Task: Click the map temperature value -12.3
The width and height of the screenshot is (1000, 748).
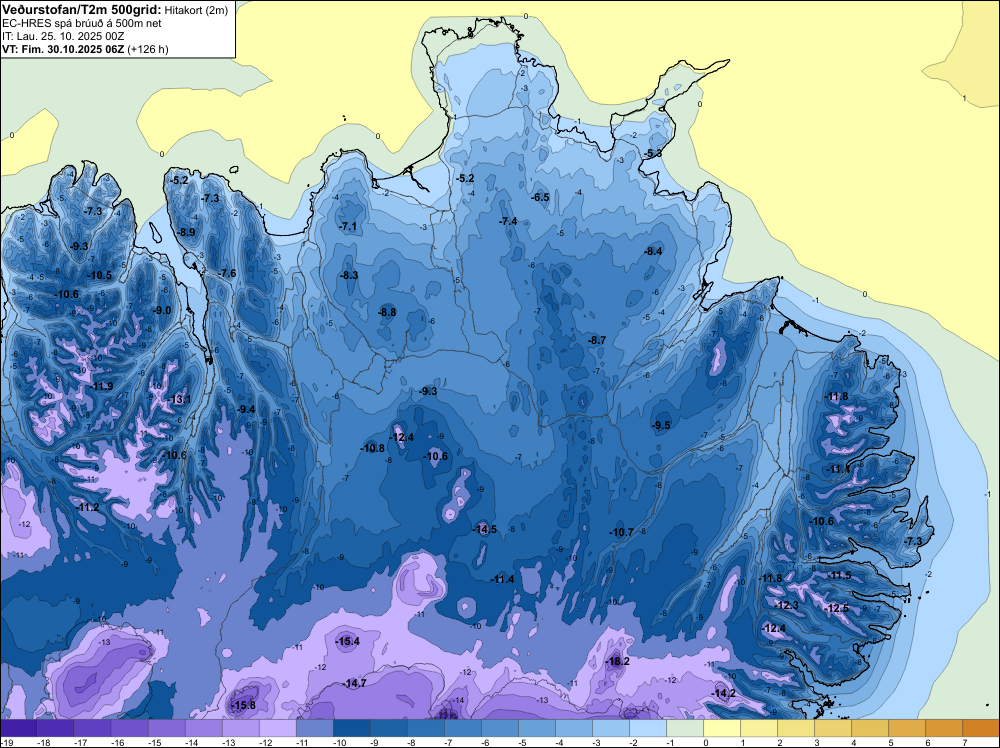Action: pos(786,605)
